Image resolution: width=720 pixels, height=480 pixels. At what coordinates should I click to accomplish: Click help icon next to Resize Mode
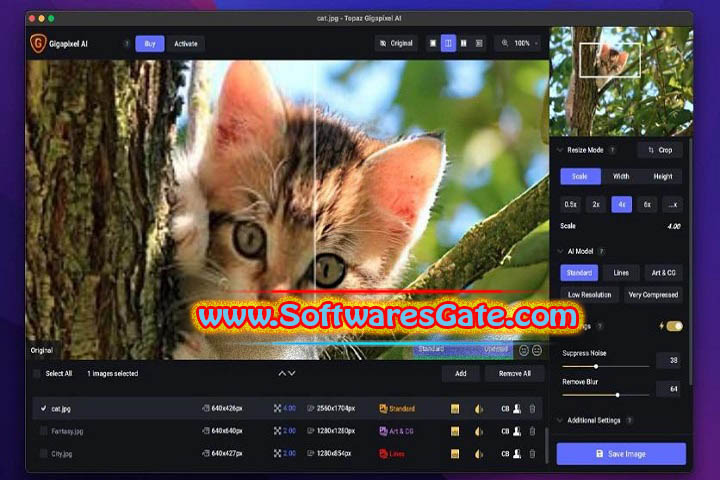click(612, 150)
